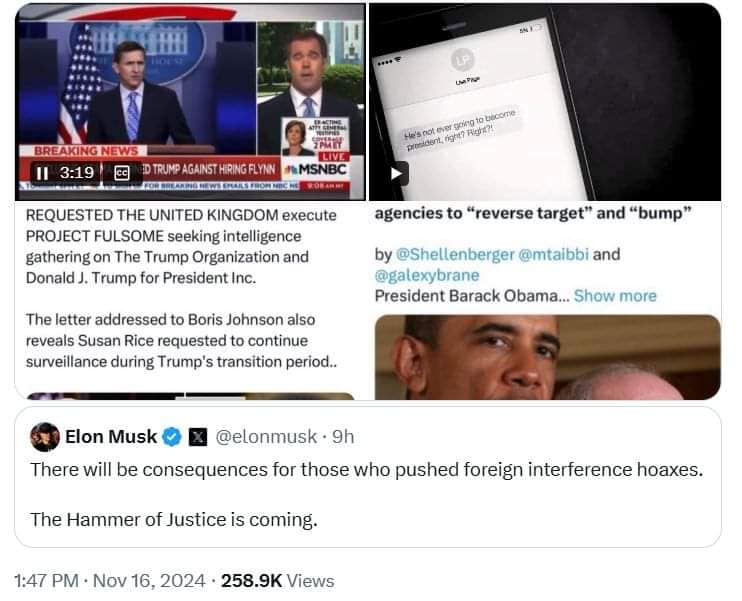742x601 pixels.
Task: Open the @Shellenberger profile link
Action: point(455,255)
